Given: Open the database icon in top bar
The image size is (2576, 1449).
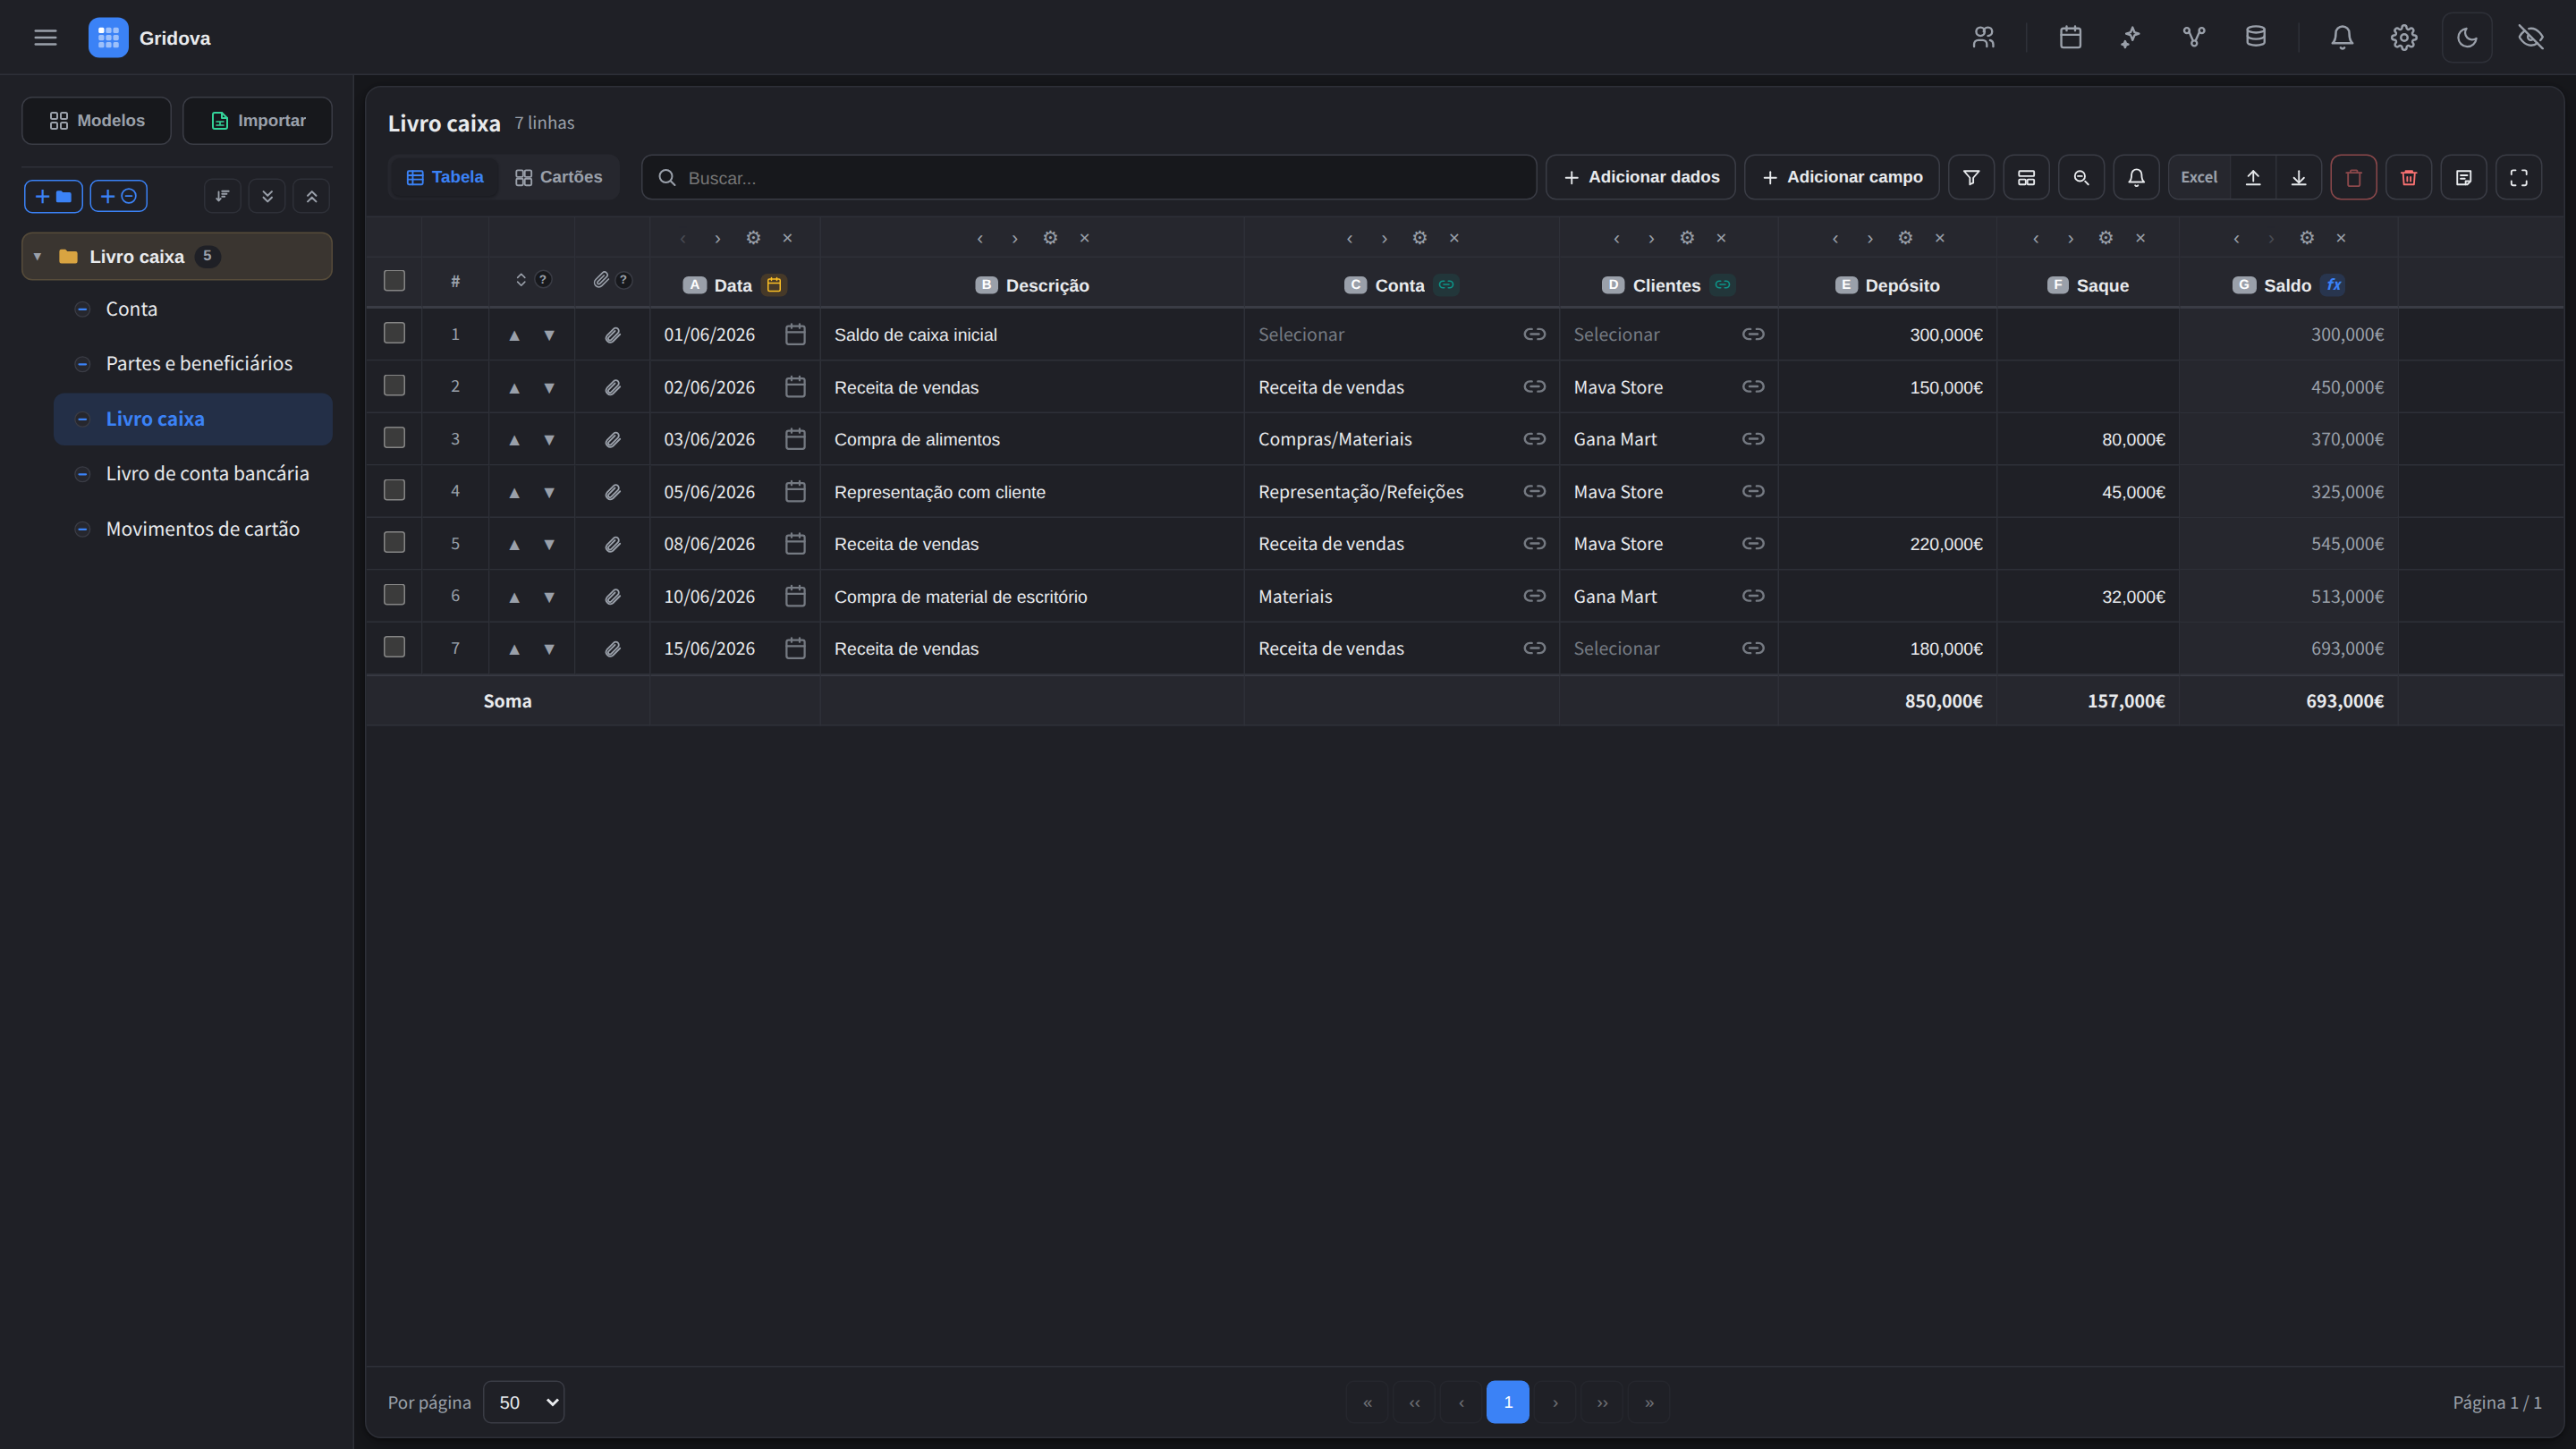Looking at the screenshot, I should [2255, 38].
